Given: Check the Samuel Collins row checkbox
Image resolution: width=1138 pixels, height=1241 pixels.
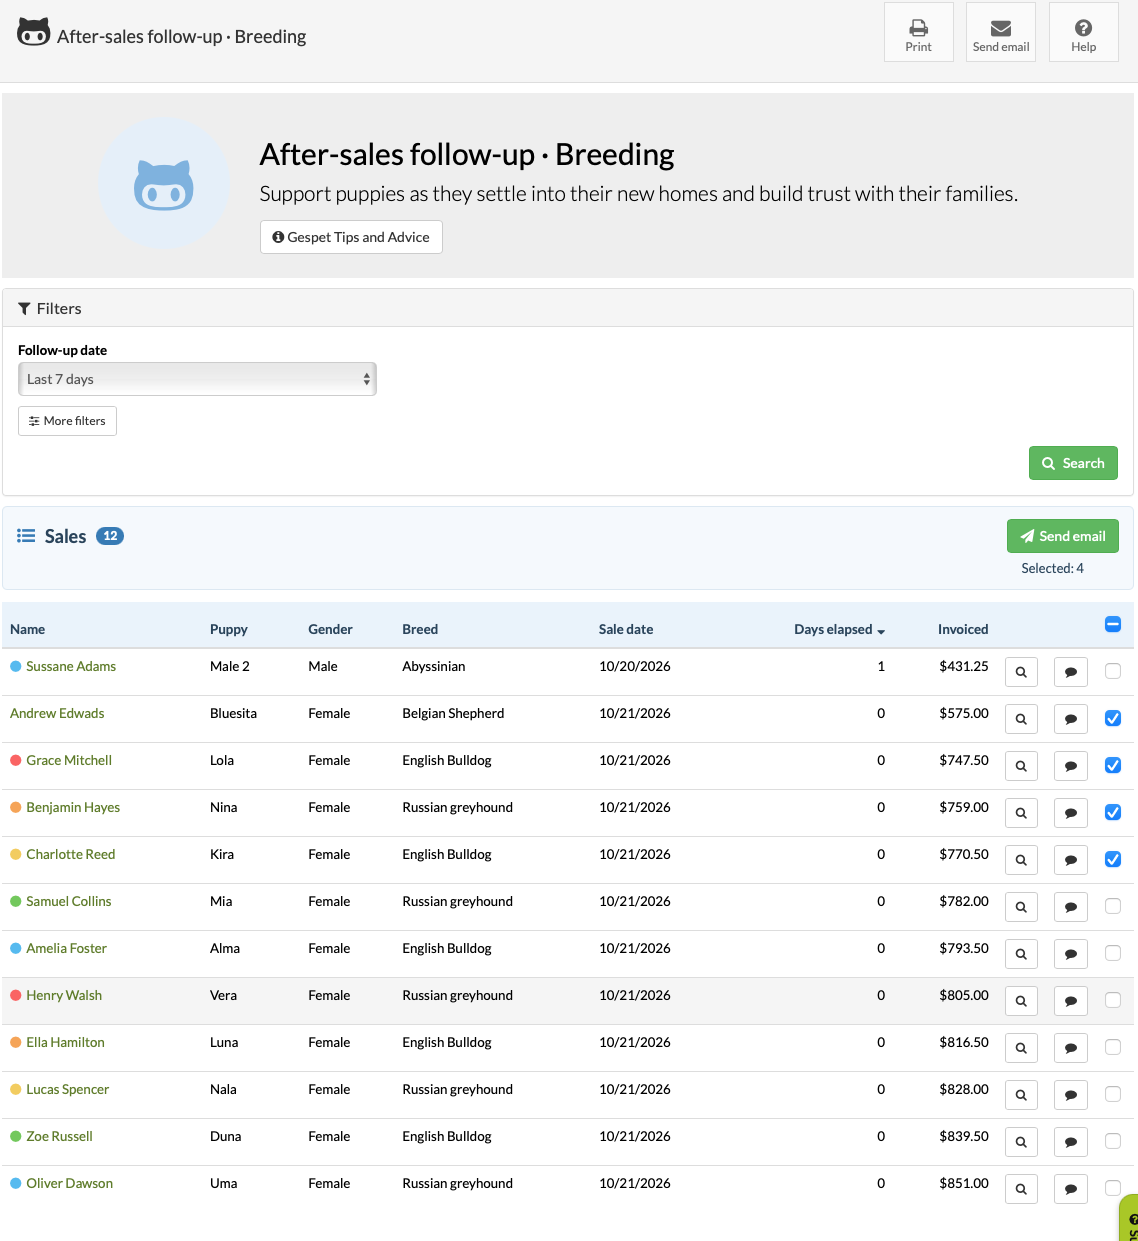Looking at the screenshot, I should pos(1113,906).
